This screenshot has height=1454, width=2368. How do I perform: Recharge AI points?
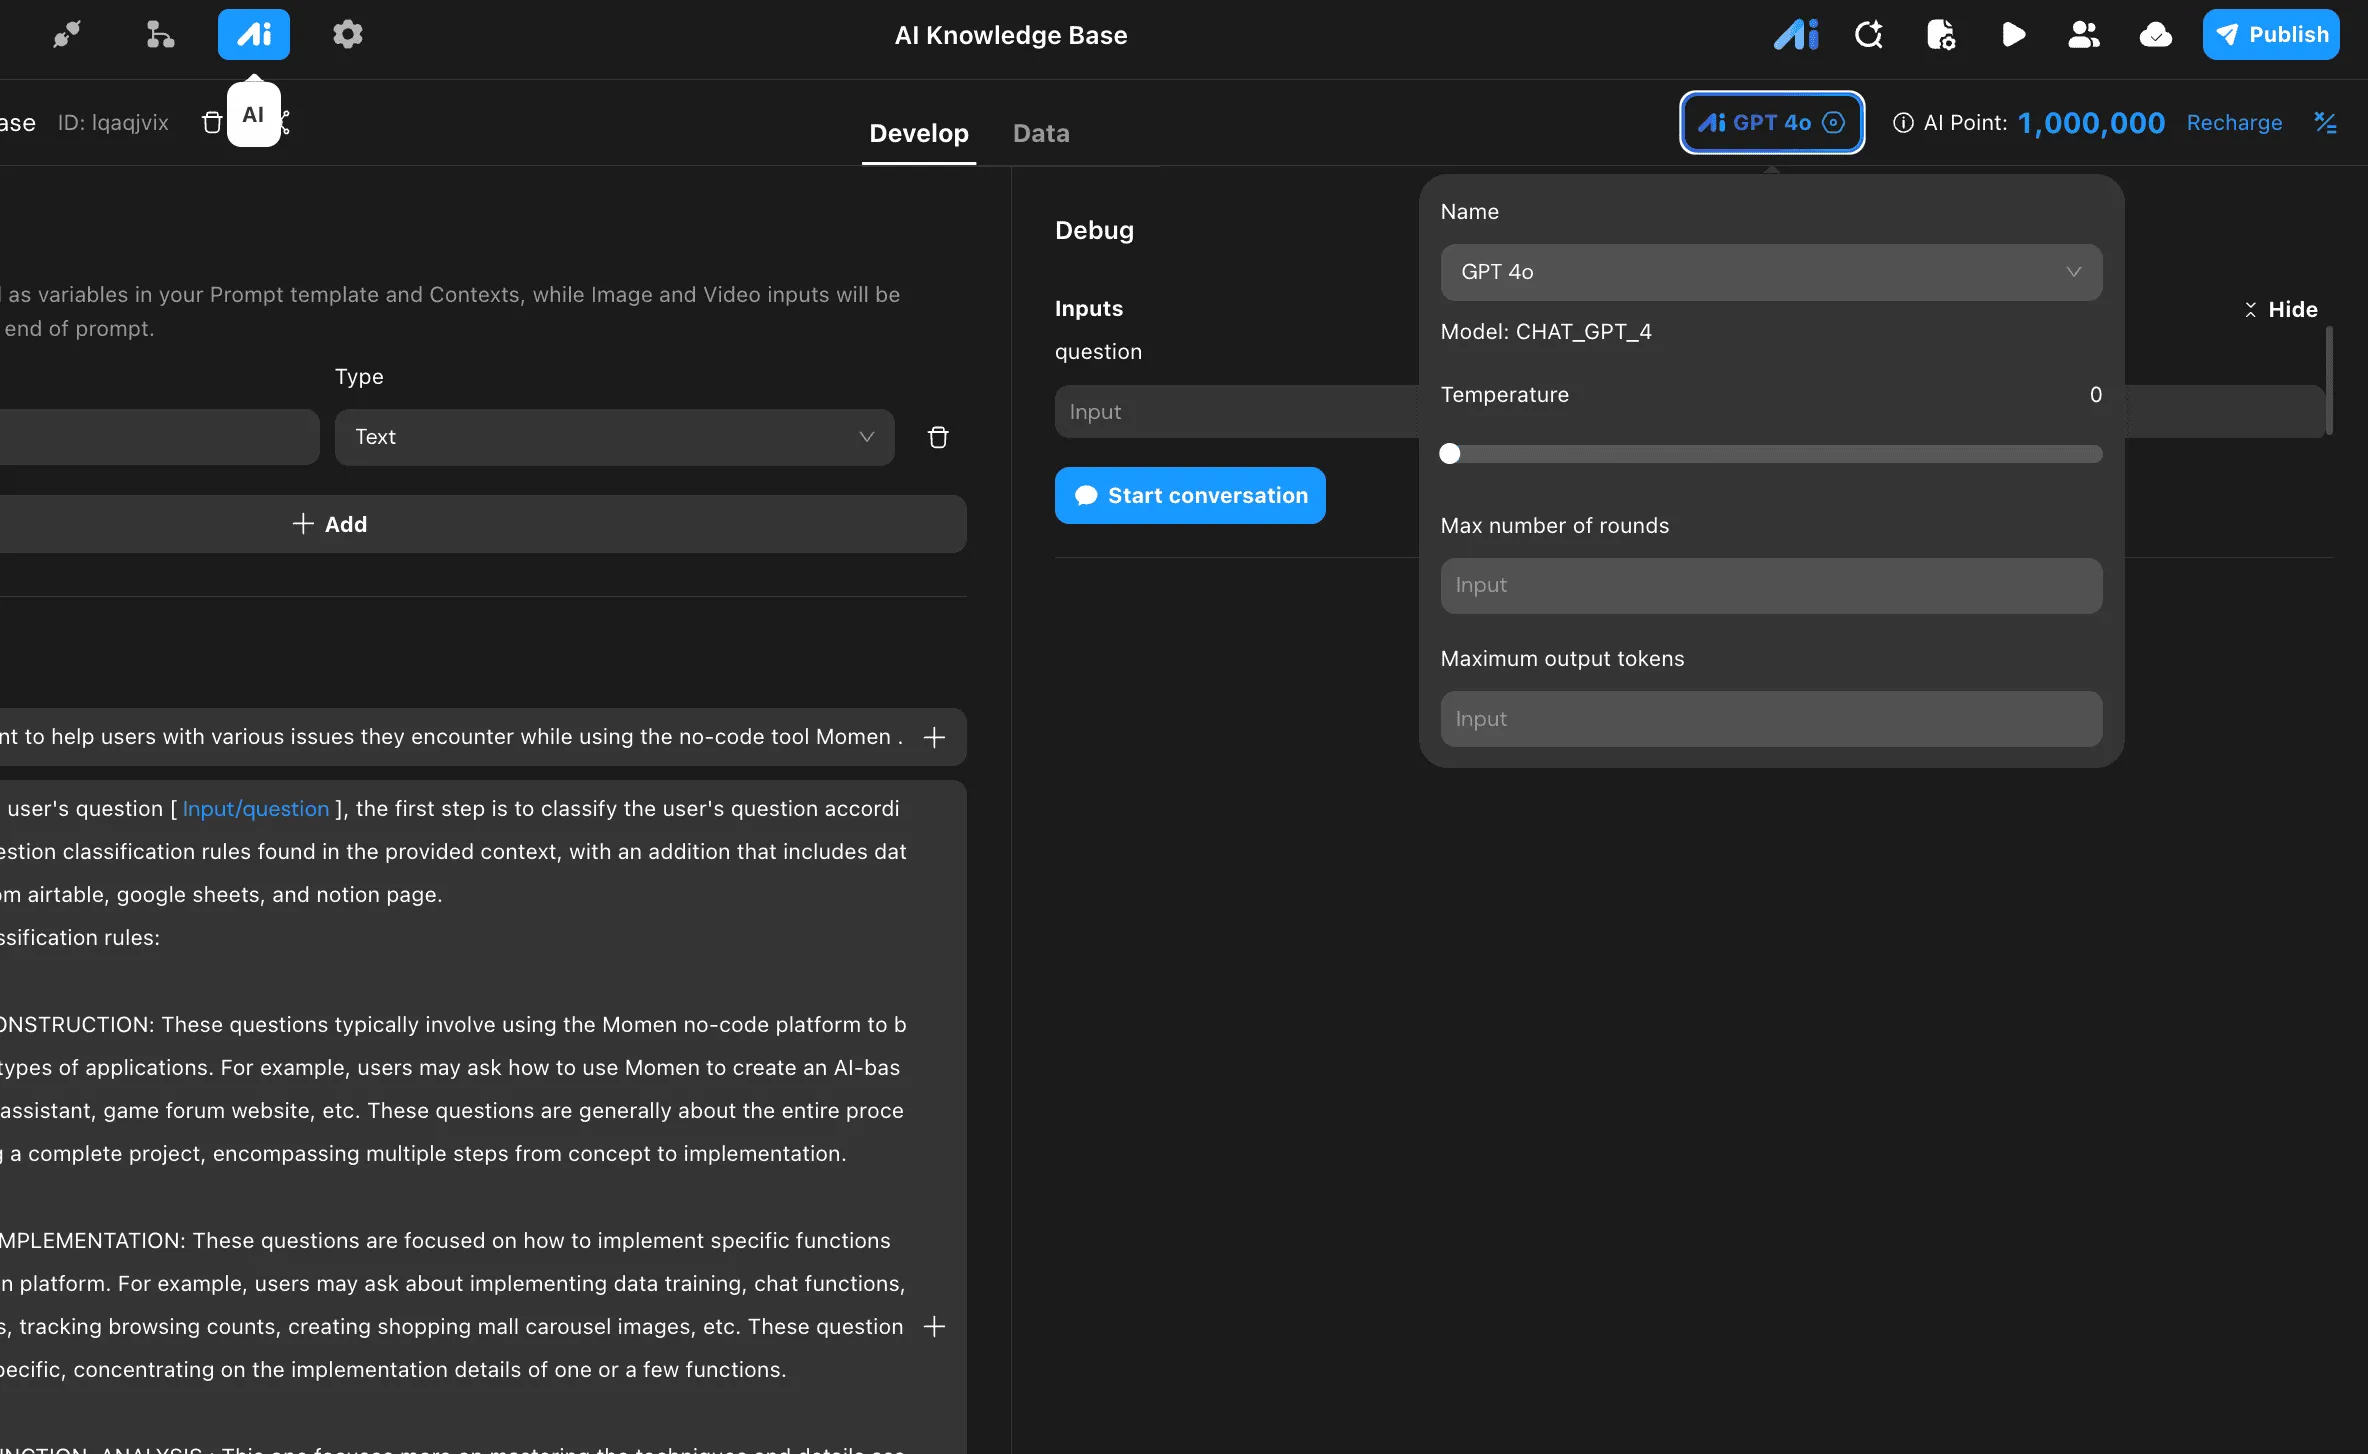(x=2234, y=122)
